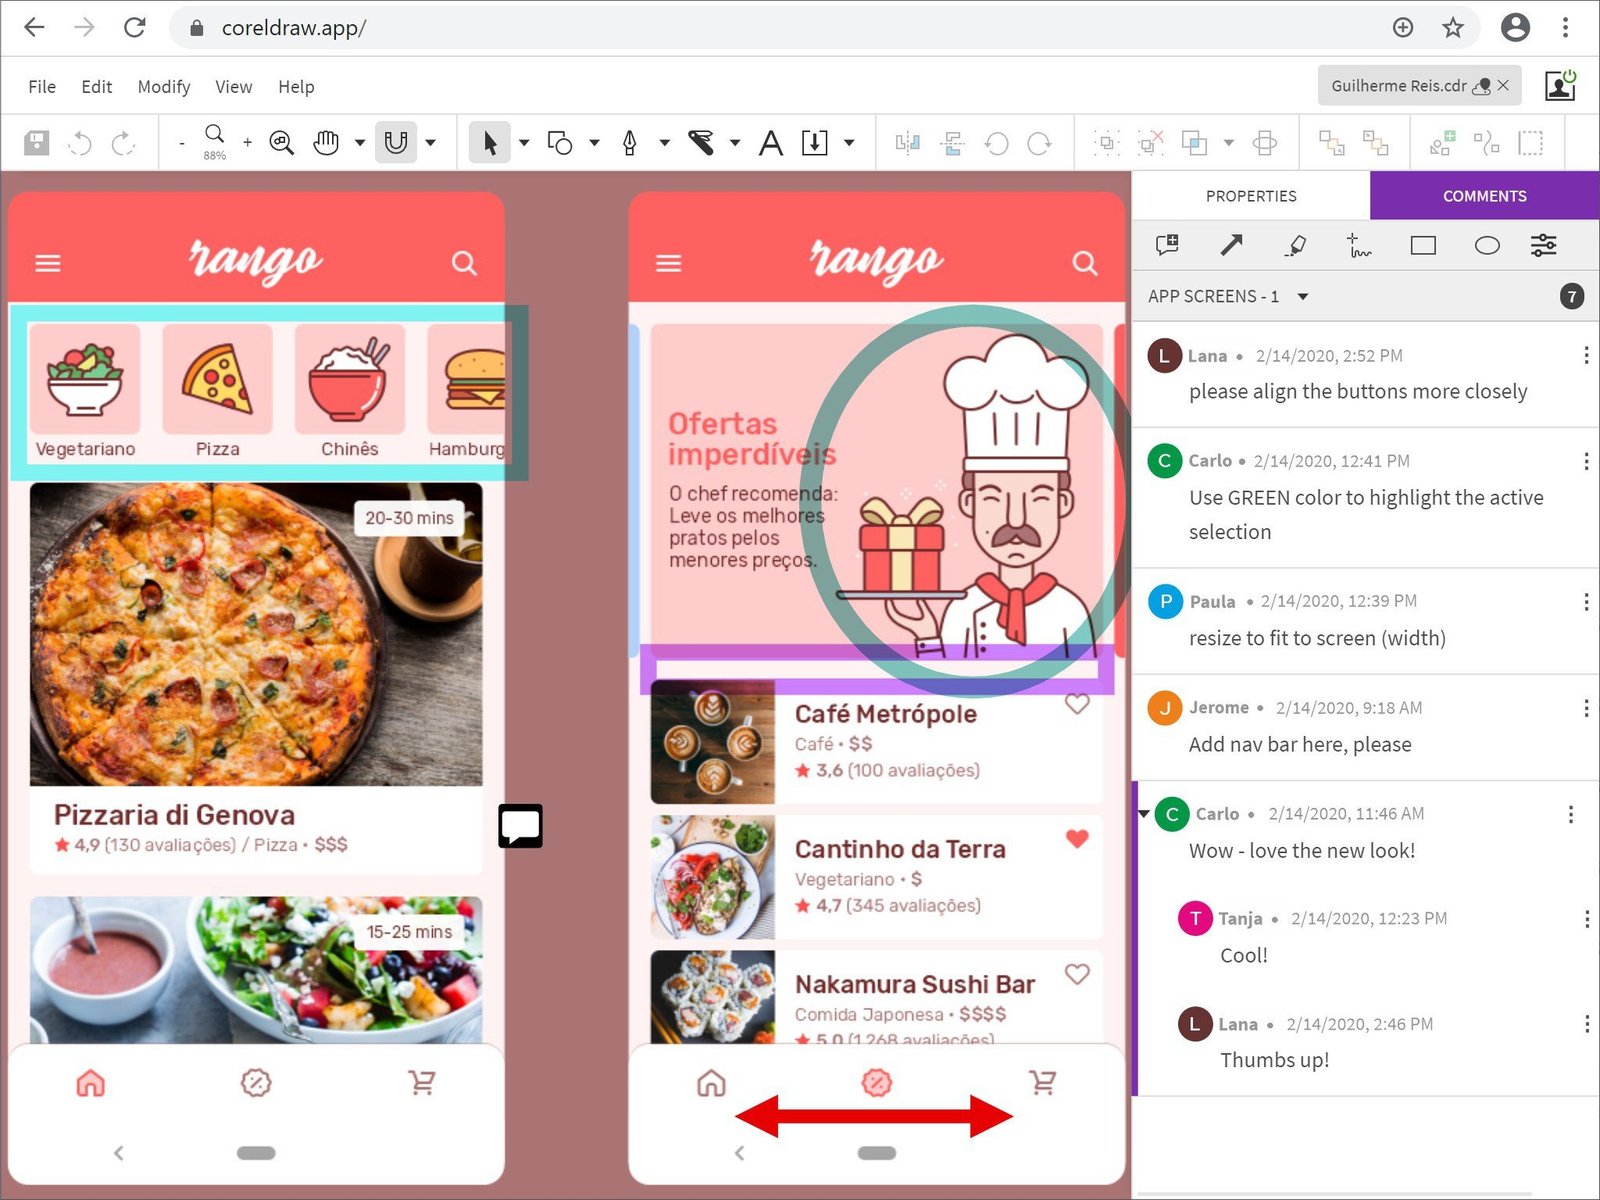Rotate selection clockwise
The width and height of the screenshot is (1600, 1200).
point(1040,143)
